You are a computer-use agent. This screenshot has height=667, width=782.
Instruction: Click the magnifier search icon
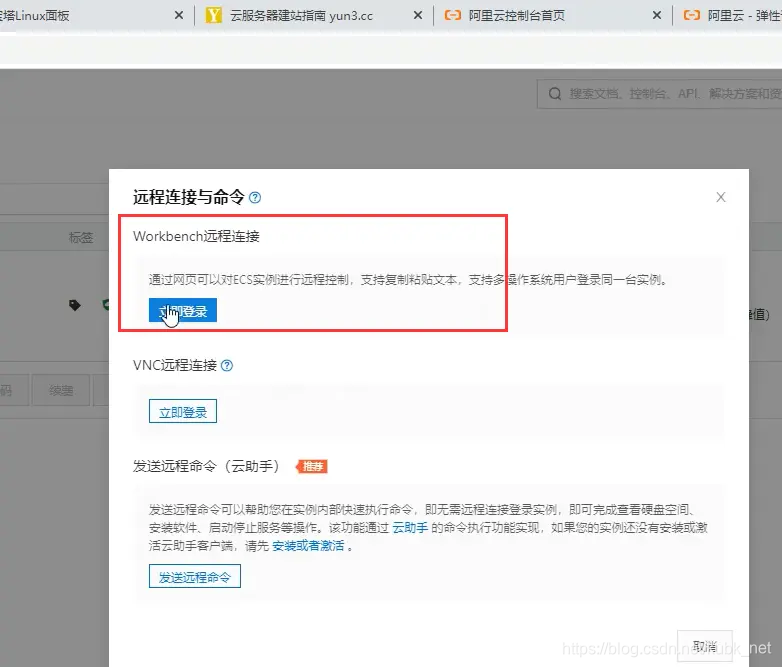[x=555, y=94]
